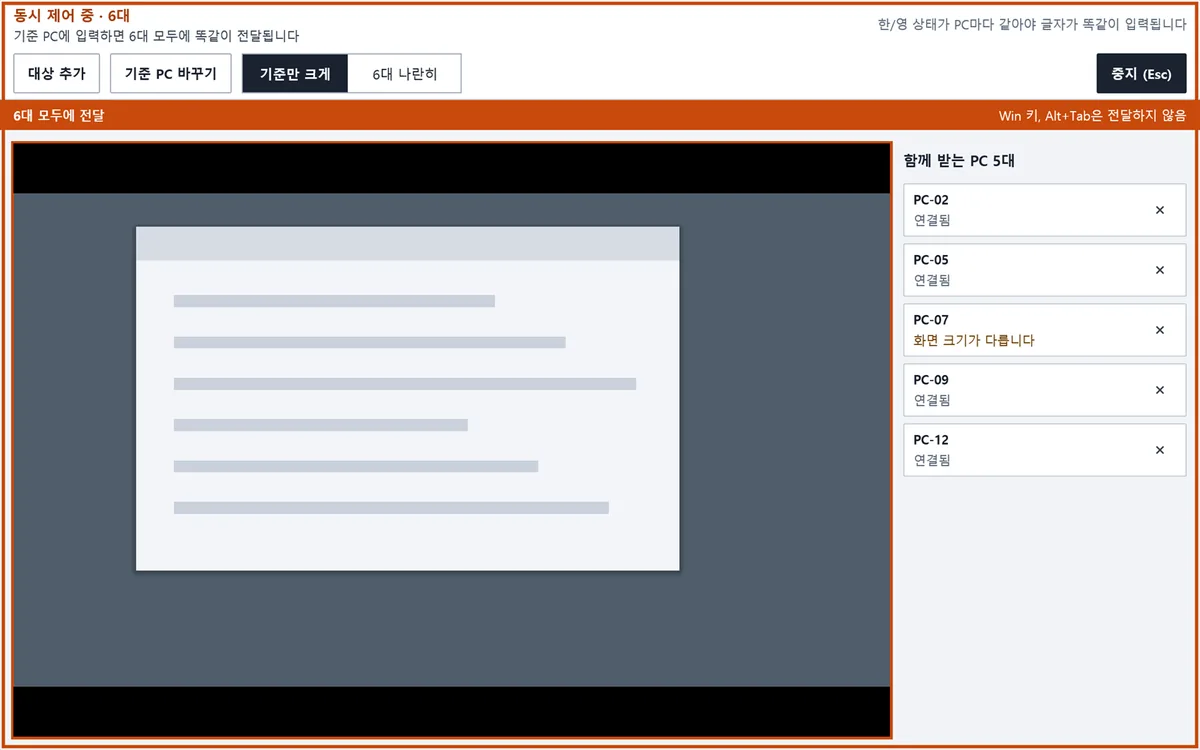Select the PC-09 card

coord(1044,390)
